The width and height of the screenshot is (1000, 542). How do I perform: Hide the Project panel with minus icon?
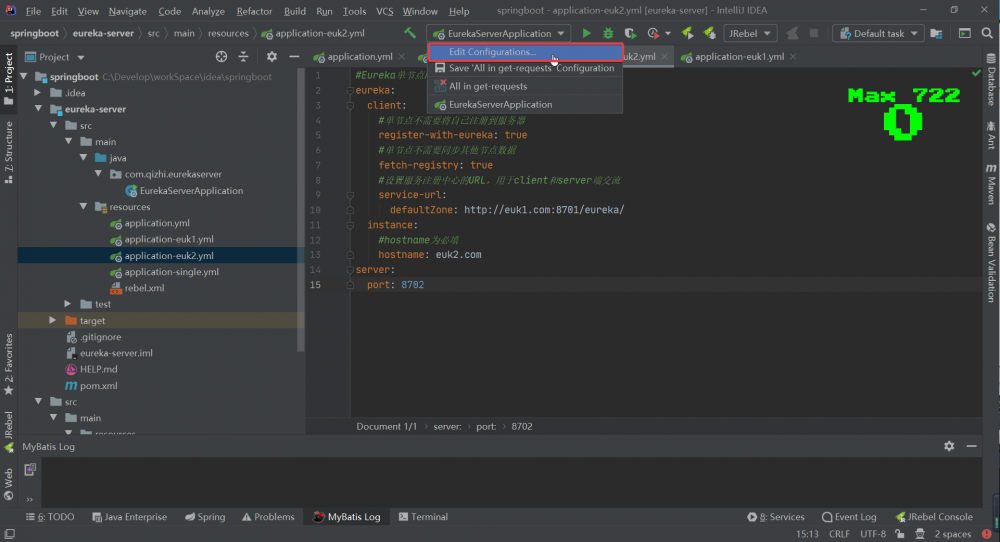(x=292, y=57)
